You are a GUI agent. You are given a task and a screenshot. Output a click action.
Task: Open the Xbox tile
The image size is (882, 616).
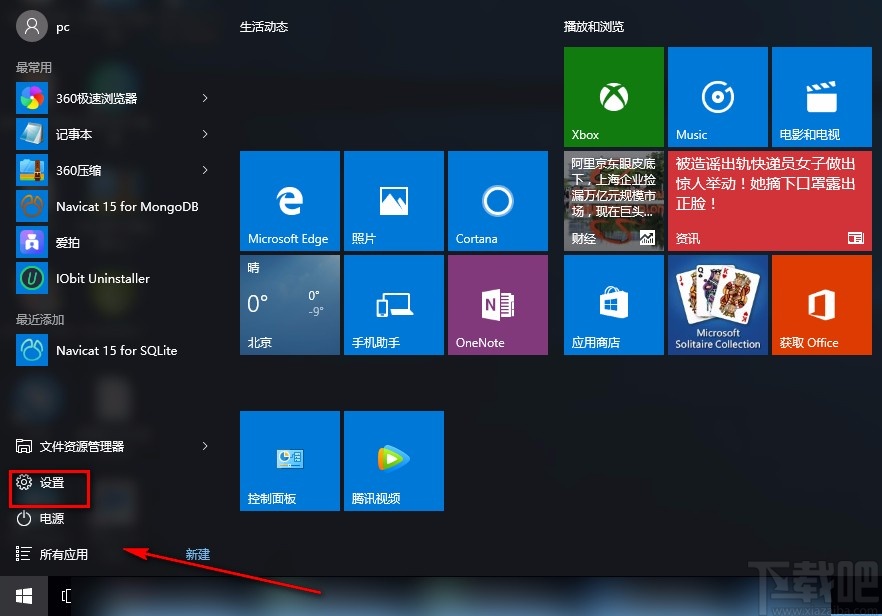coord(613,96)
